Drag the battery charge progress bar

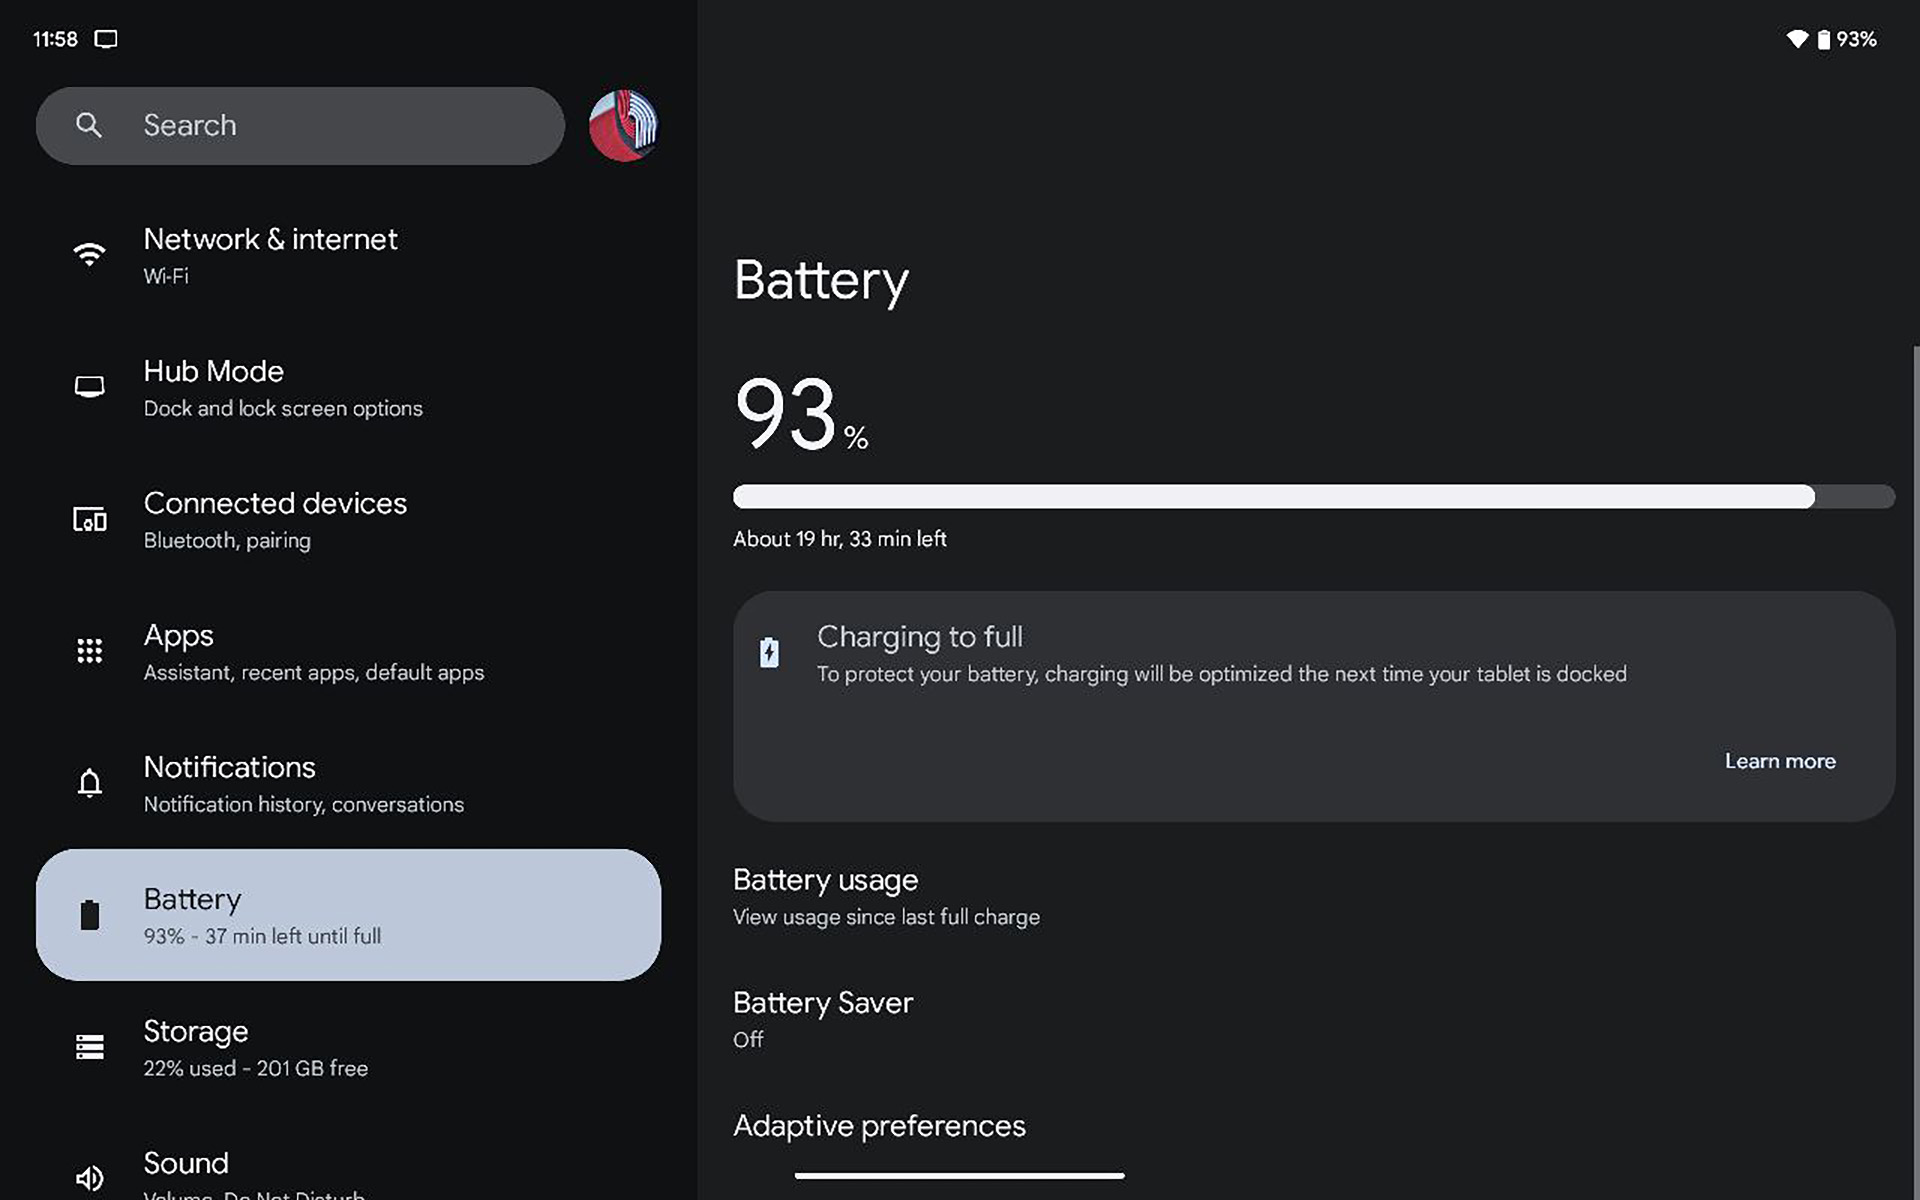[1313, 496]
